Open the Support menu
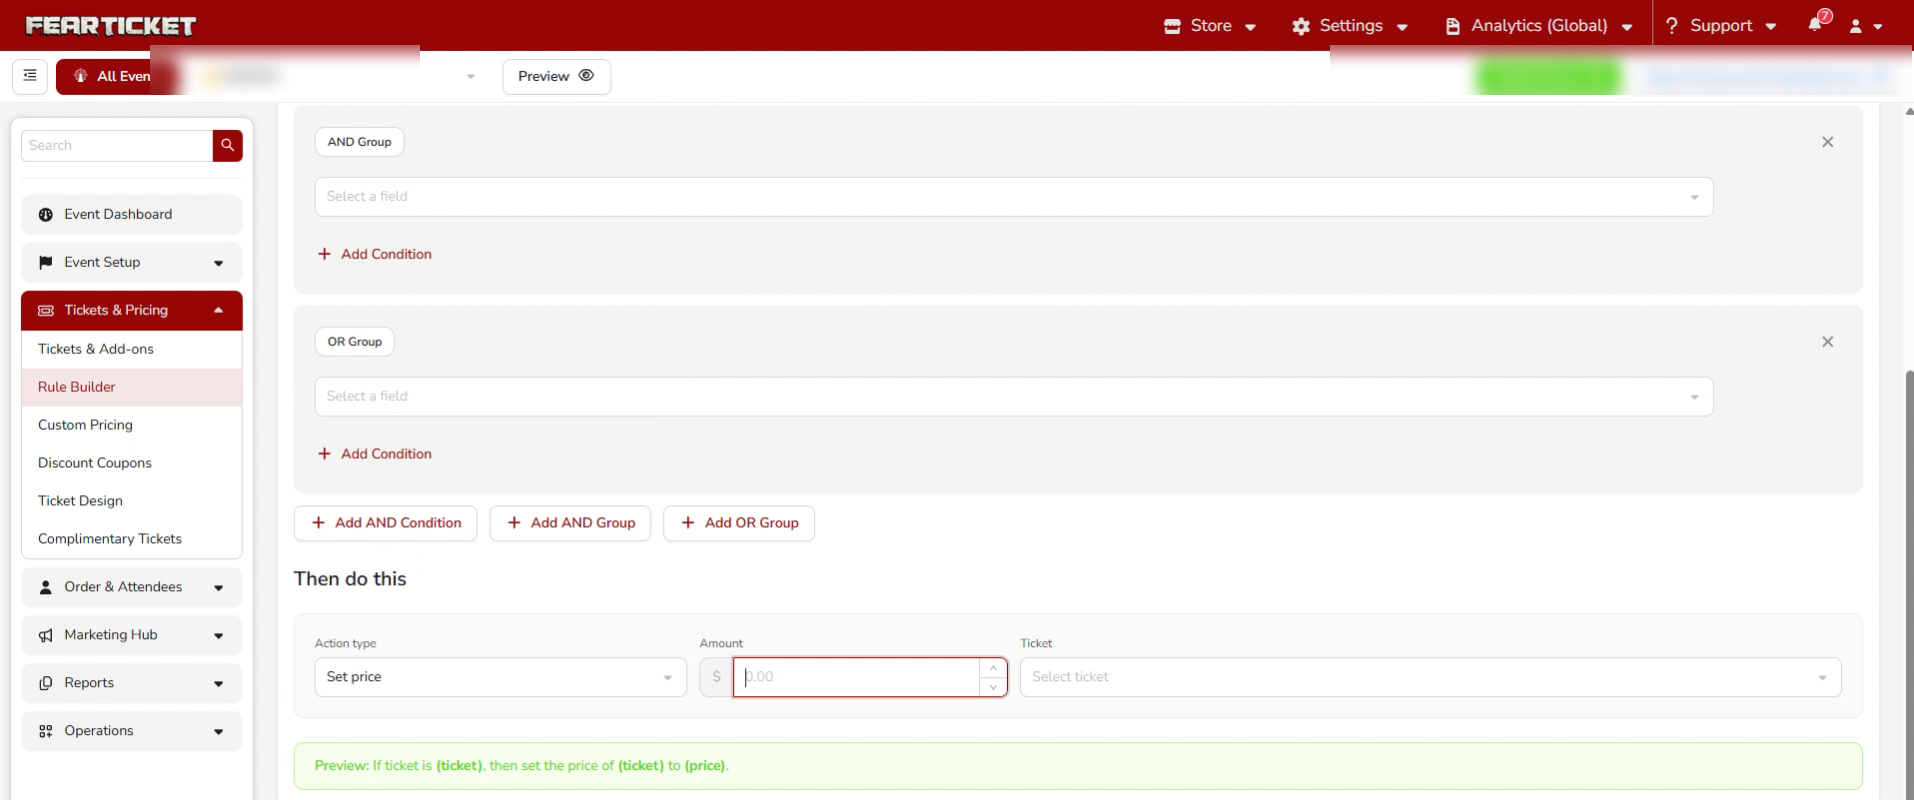Image resolution: width=1914 pixels, height=800 pixels. click(1721, 26)
